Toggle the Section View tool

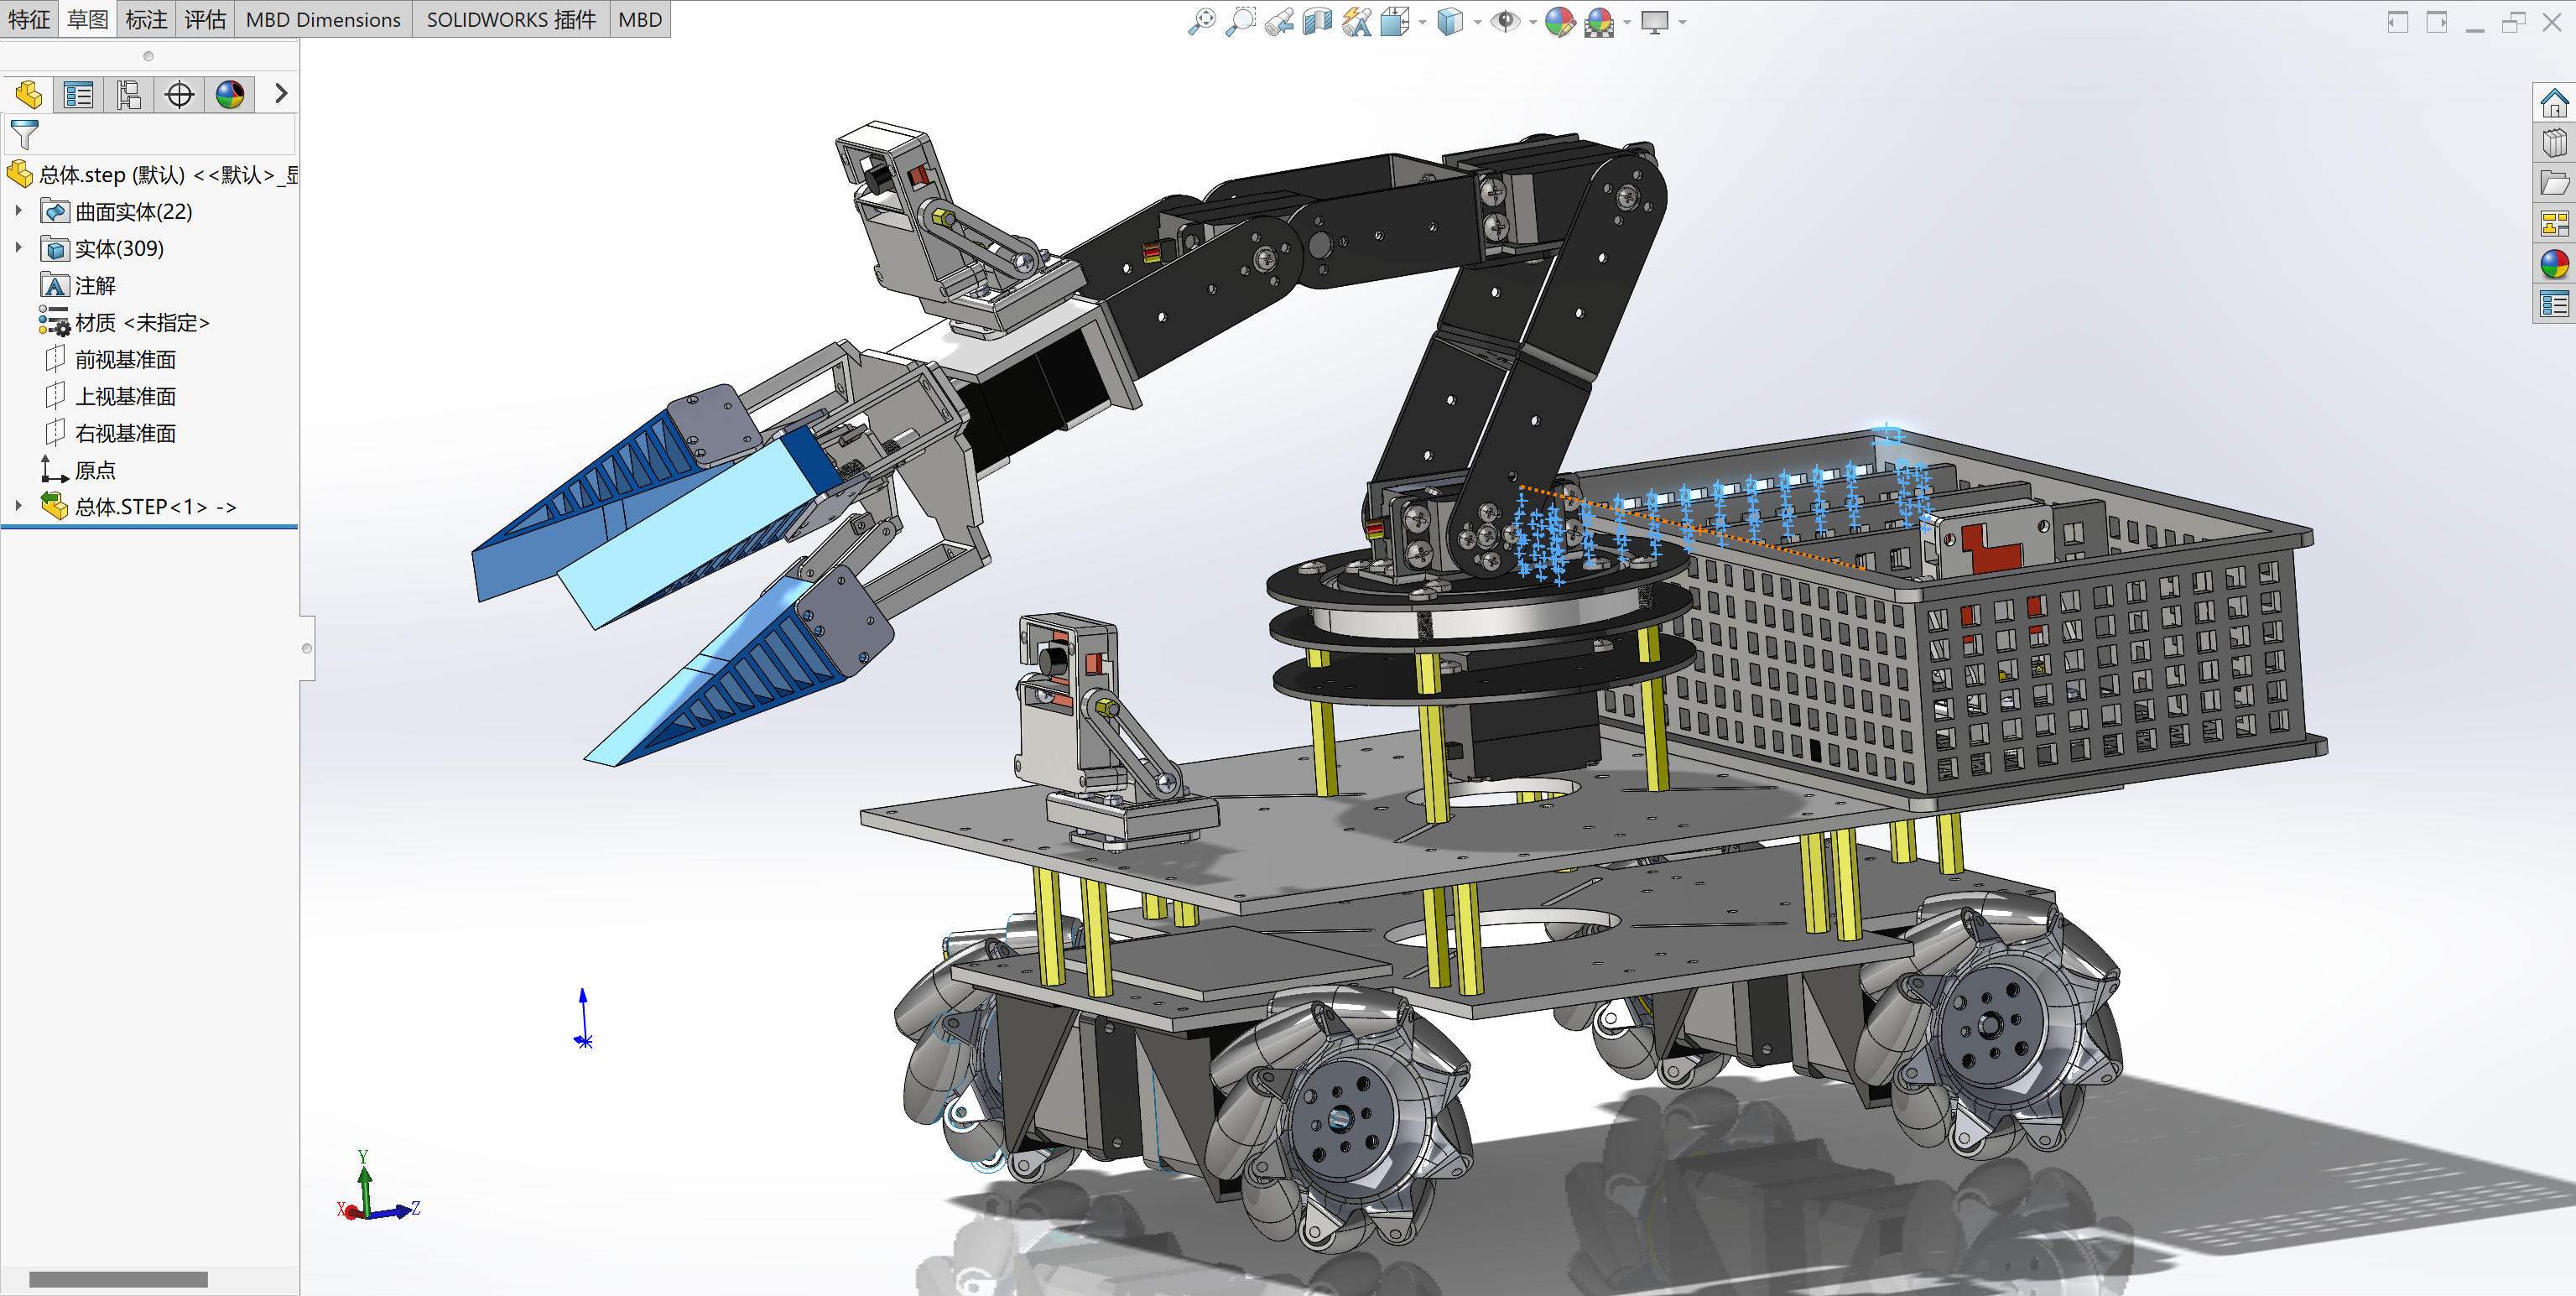(x=1318, y=21)
